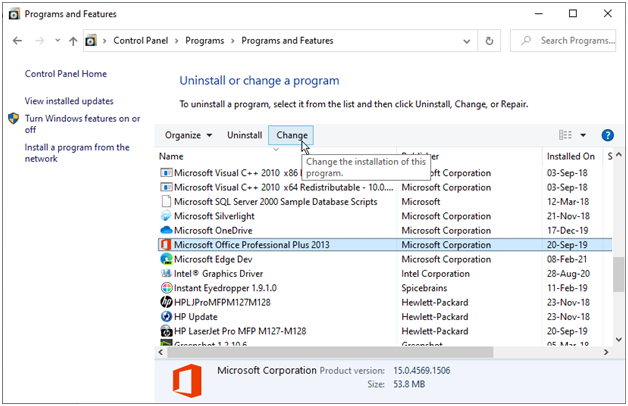Click the Search Programs input field
Image resolution: width=628 pixels, height=406 pixels.
tap(563, 40)
